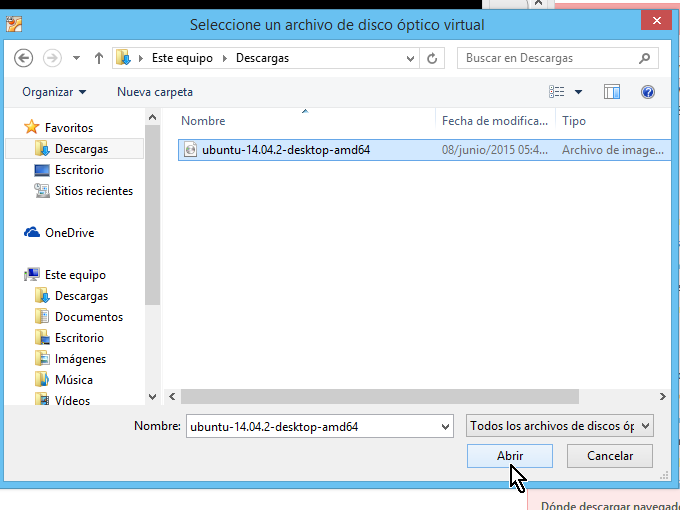Open the Música folder in sidebar
Image resolution: width=680 pixels, height=510 pixels.
click(x=74, y=380)
